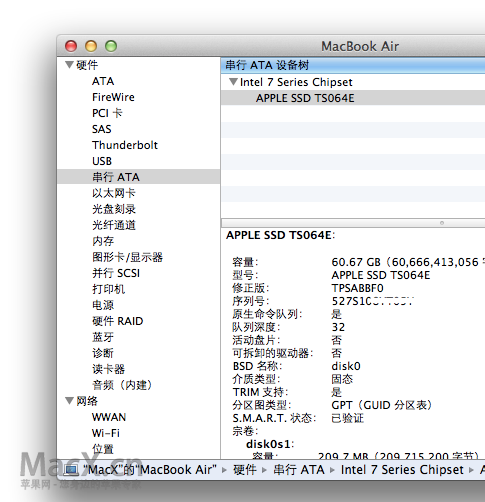Viewport: 485px width, 502px height.
Task: Select Wi-Fi under network
Action: (x=105, y=433)
